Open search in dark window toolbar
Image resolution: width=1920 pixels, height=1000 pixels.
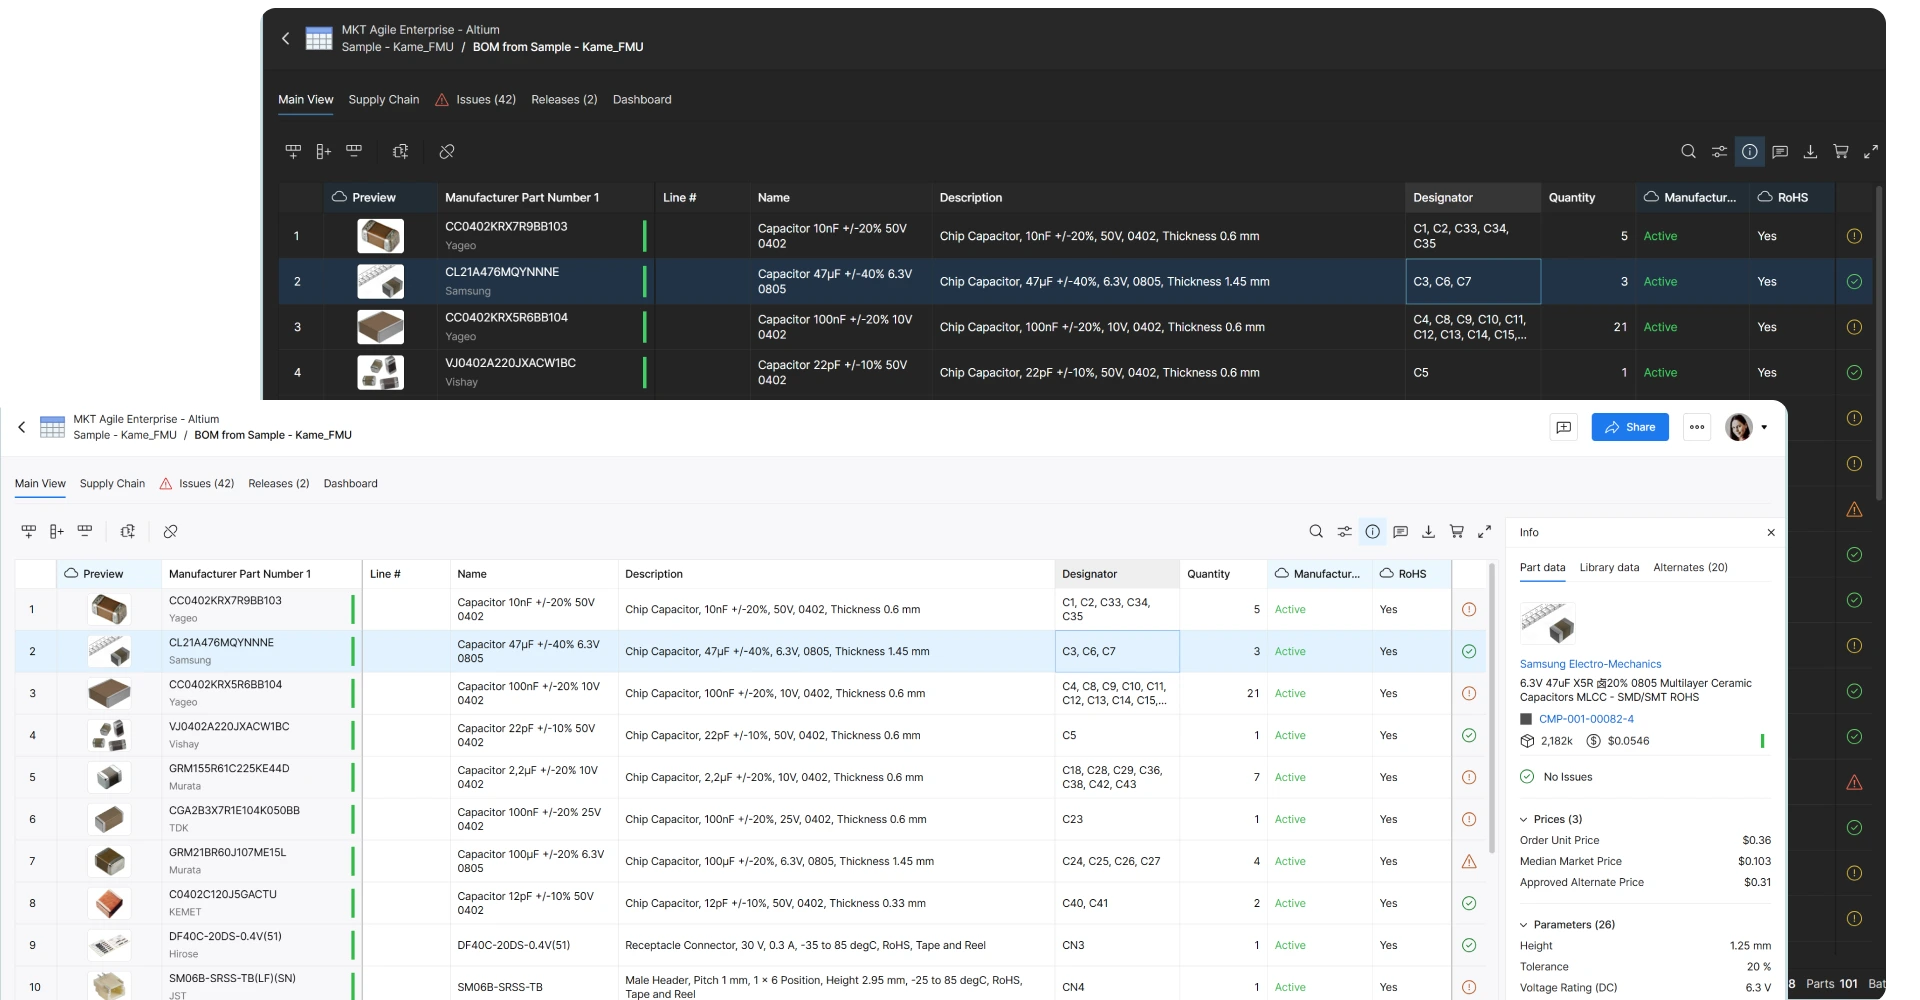(x=1688, y=151)
